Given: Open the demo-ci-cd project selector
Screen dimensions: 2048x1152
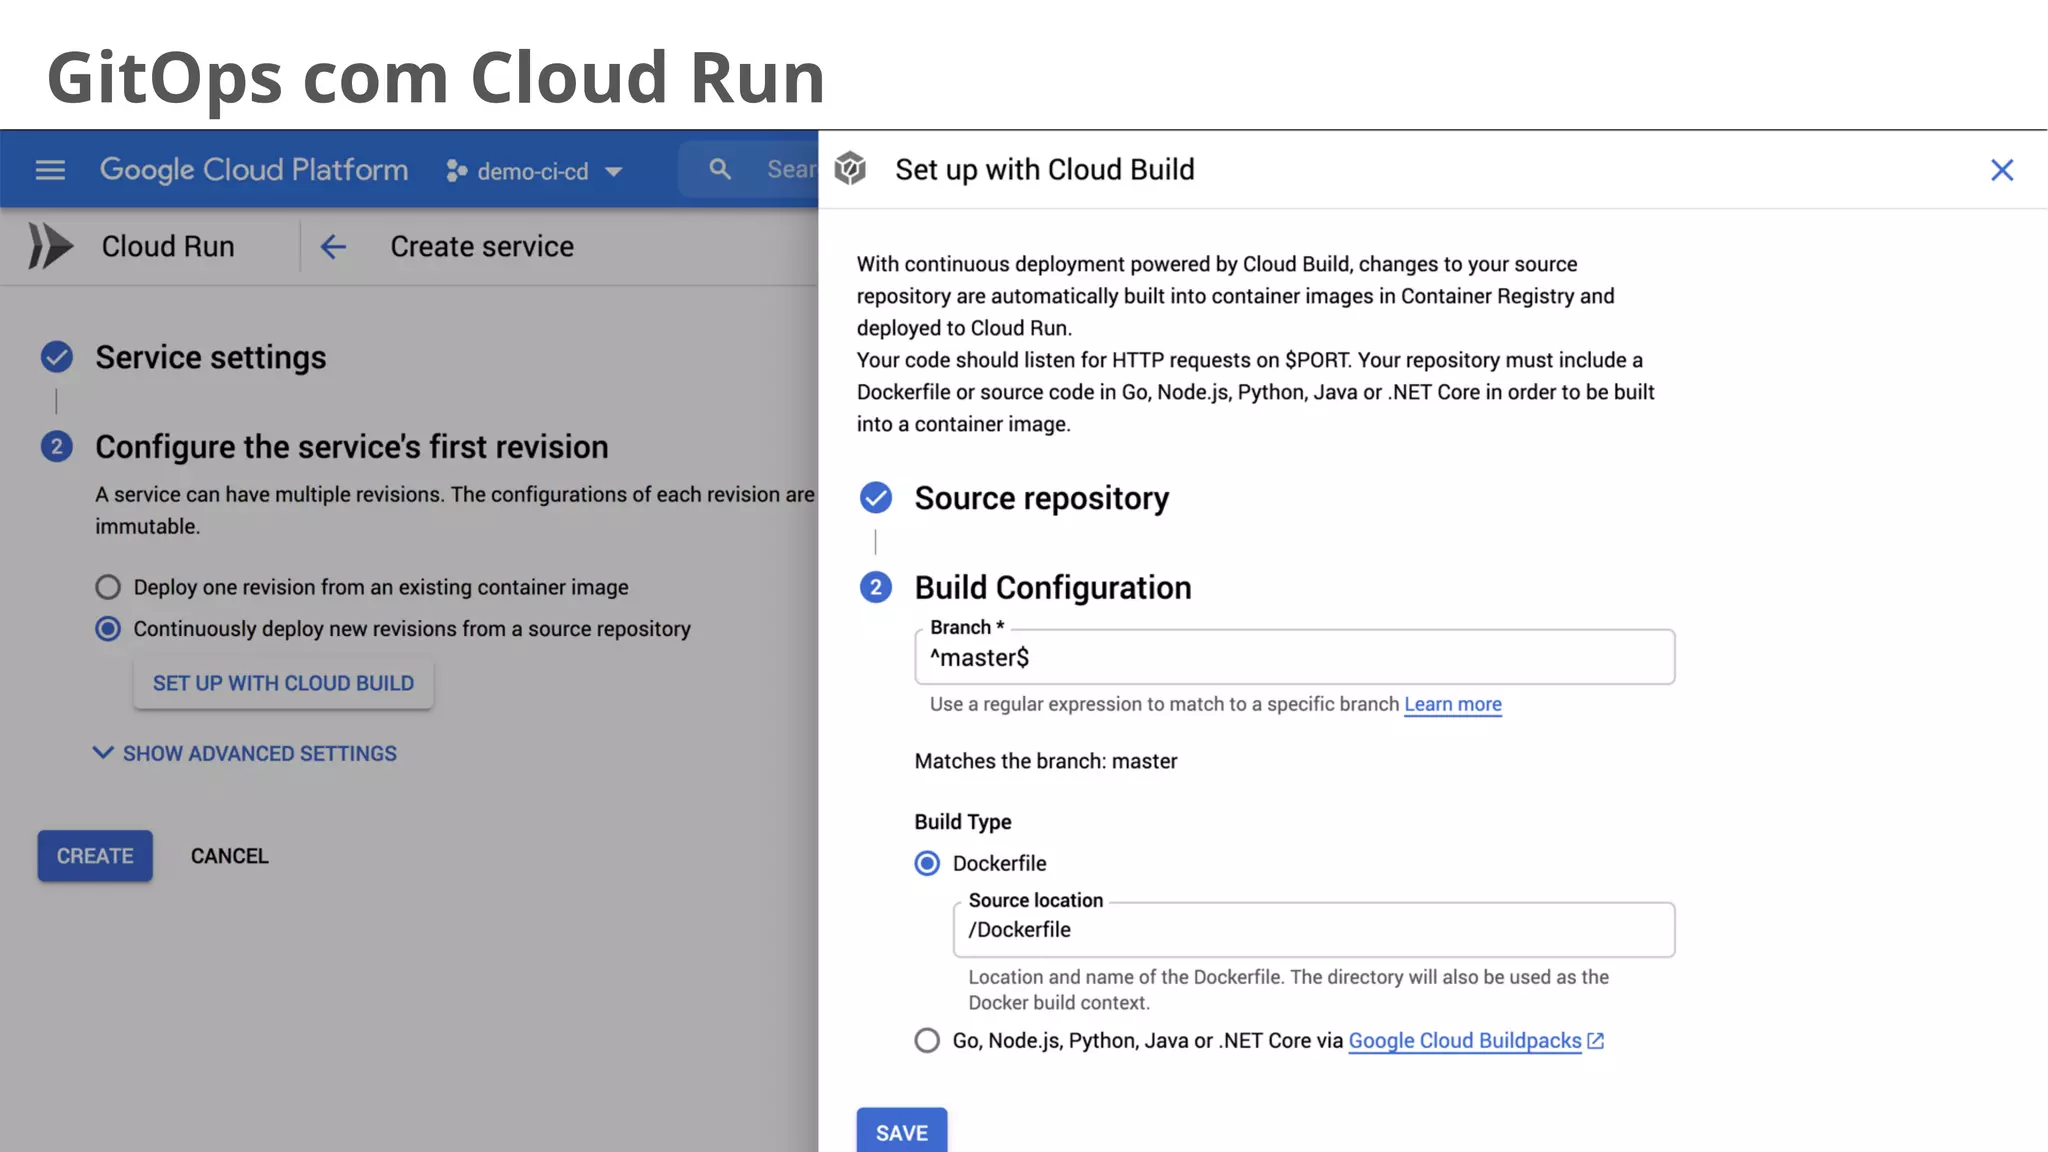Looking at the screenshot, I should (x=535, y=171).
